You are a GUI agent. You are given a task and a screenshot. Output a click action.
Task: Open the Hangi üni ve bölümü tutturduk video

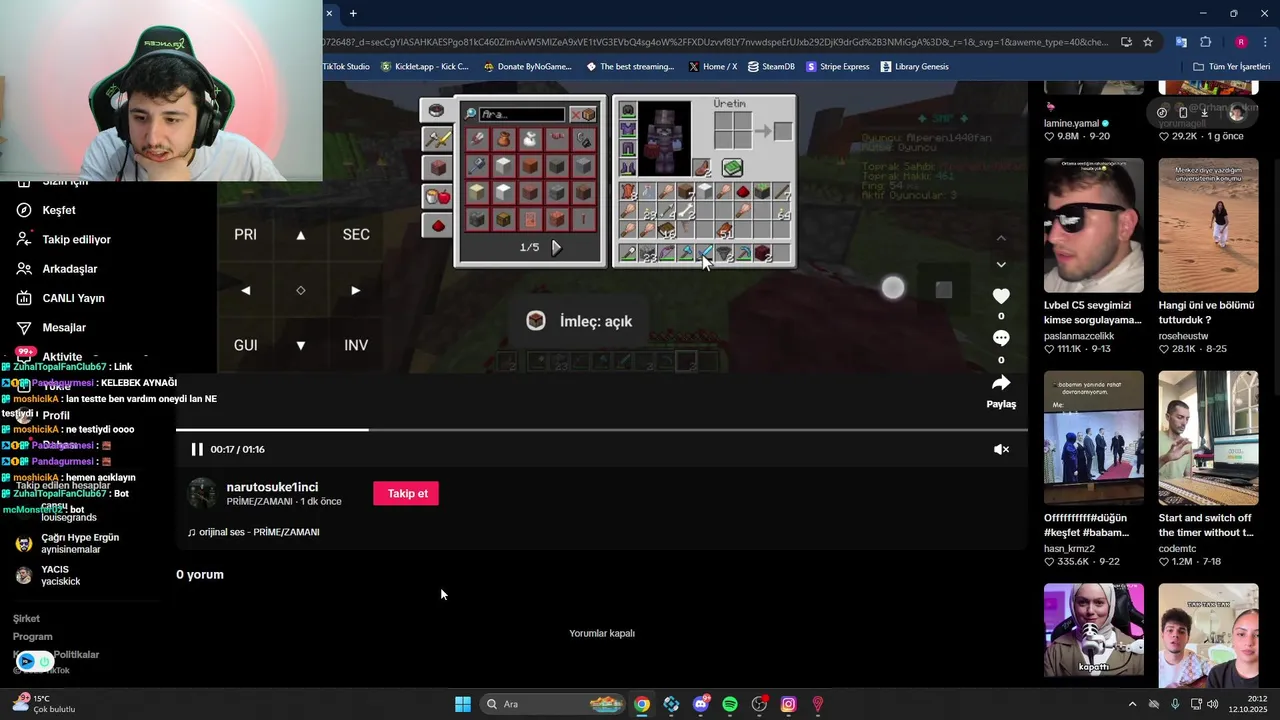click(1208, 225)
